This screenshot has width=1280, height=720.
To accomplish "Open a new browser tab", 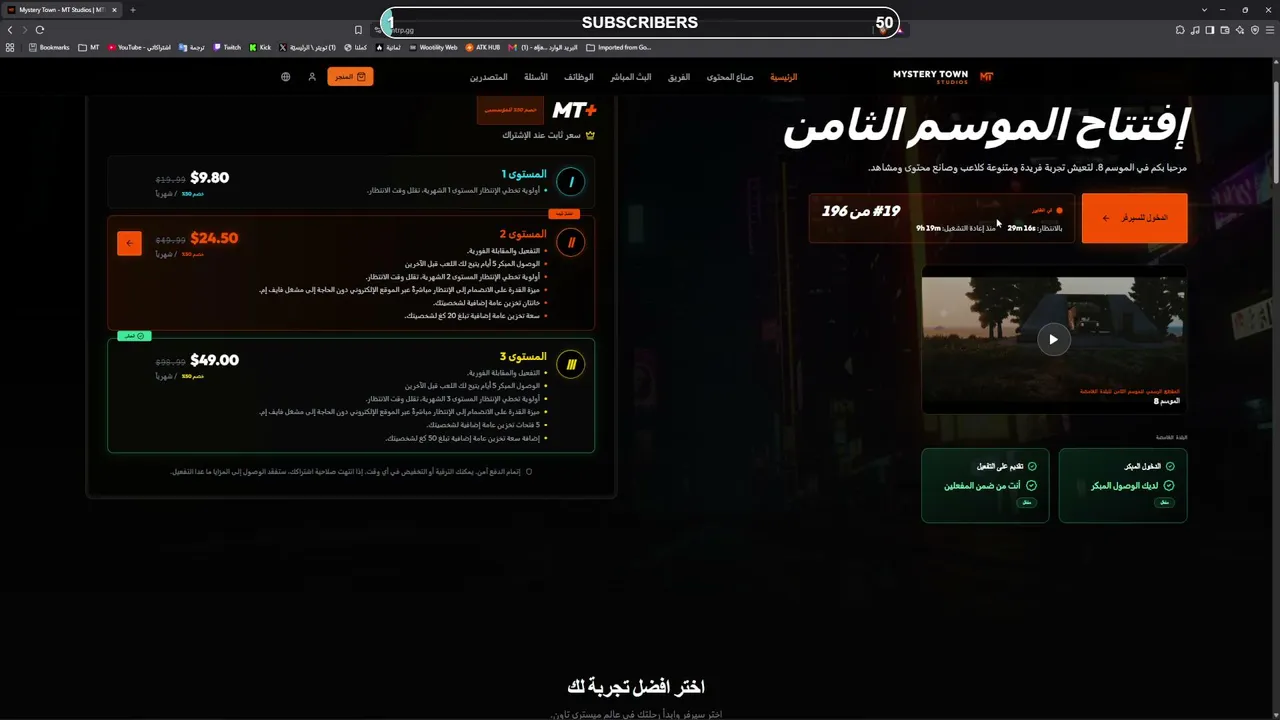I will tap(133, 10).
